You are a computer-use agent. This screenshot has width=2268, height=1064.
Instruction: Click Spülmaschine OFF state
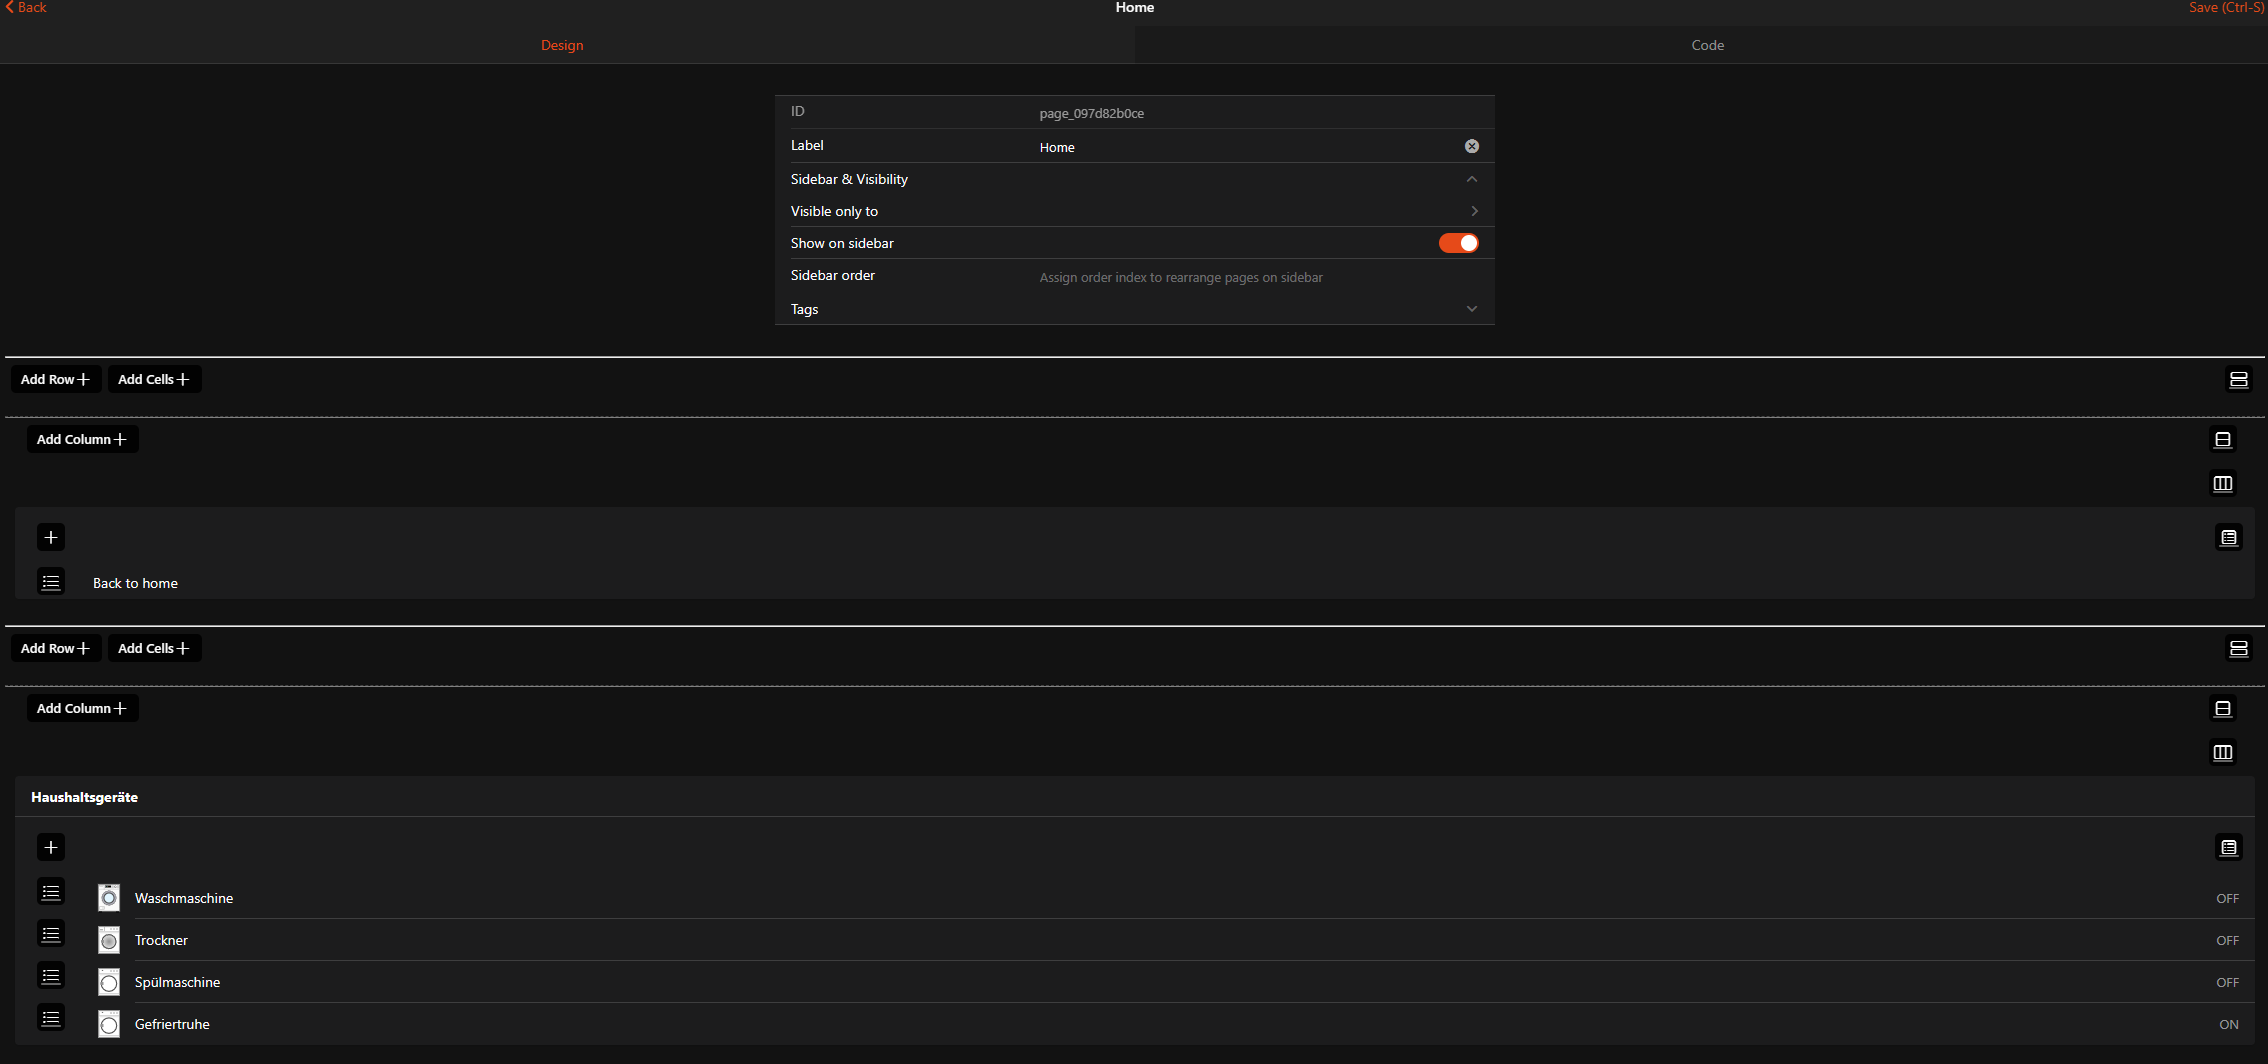(x=2227, y=982)
